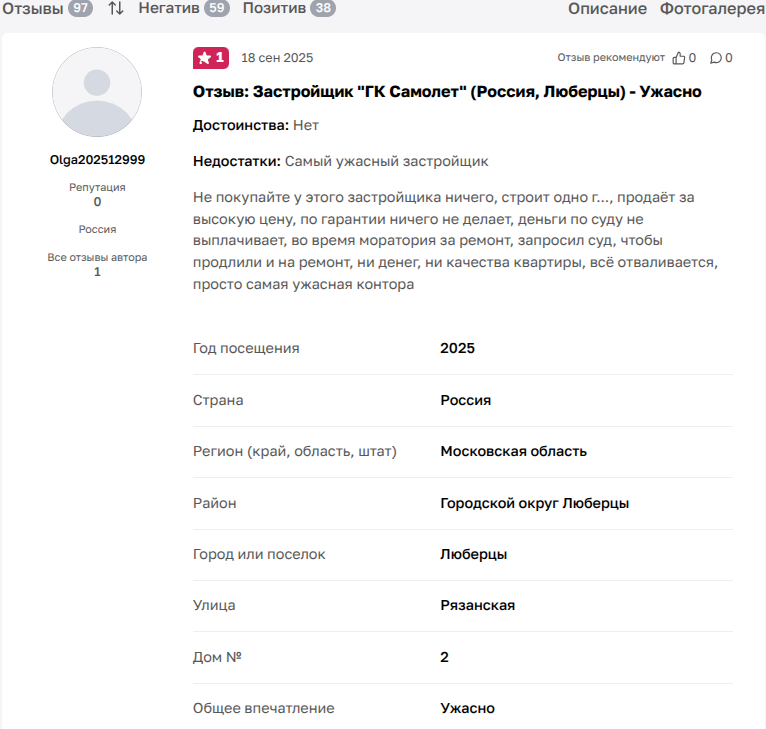The width and height of the screenshot is (766, 729).
Task: Click the reputation value under Репутация
Action: click(97, 201)
